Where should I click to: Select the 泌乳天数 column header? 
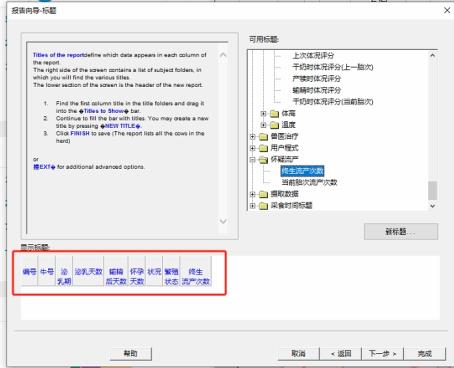(88, 272)
